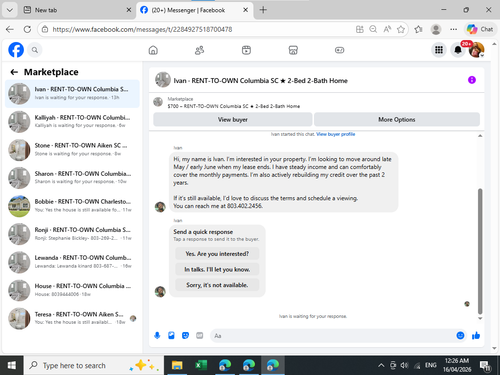Open the Windows Start menu

(x=12, y=366)
